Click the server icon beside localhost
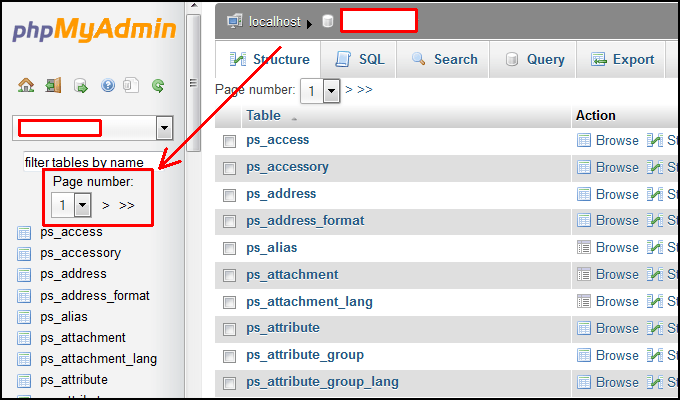The width and height of the screenshot is (680, 400). [235, 21]
